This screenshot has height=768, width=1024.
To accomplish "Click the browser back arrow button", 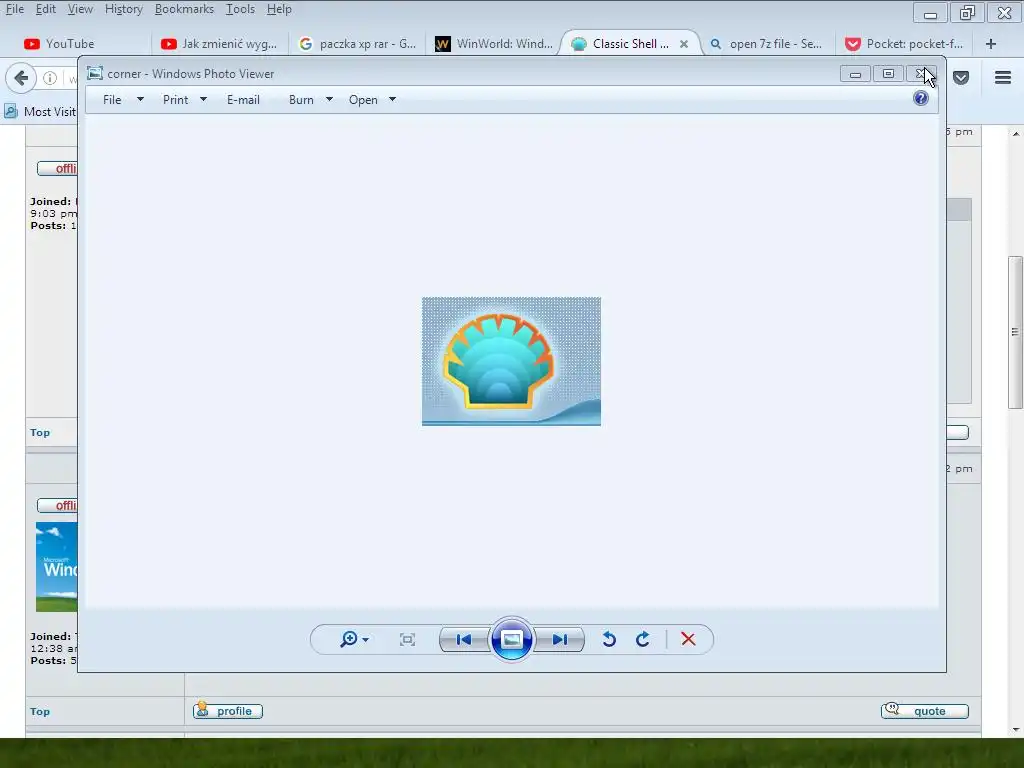I will click(21, 78).
